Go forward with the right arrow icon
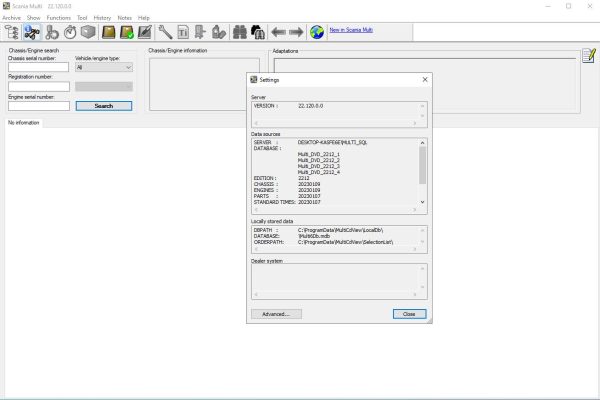600x400 pixels. [296, 32]
